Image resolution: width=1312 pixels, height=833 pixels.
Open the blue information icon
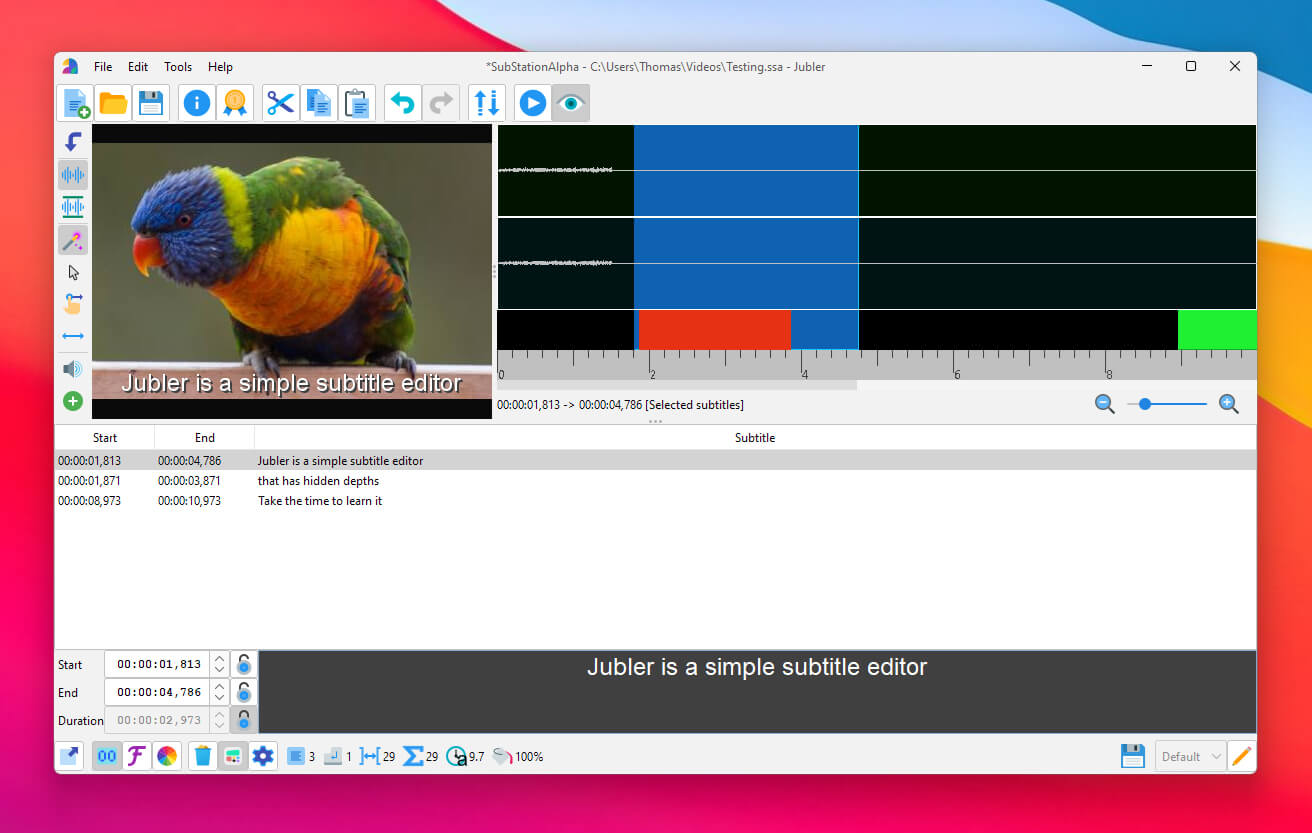coord(197,103)
